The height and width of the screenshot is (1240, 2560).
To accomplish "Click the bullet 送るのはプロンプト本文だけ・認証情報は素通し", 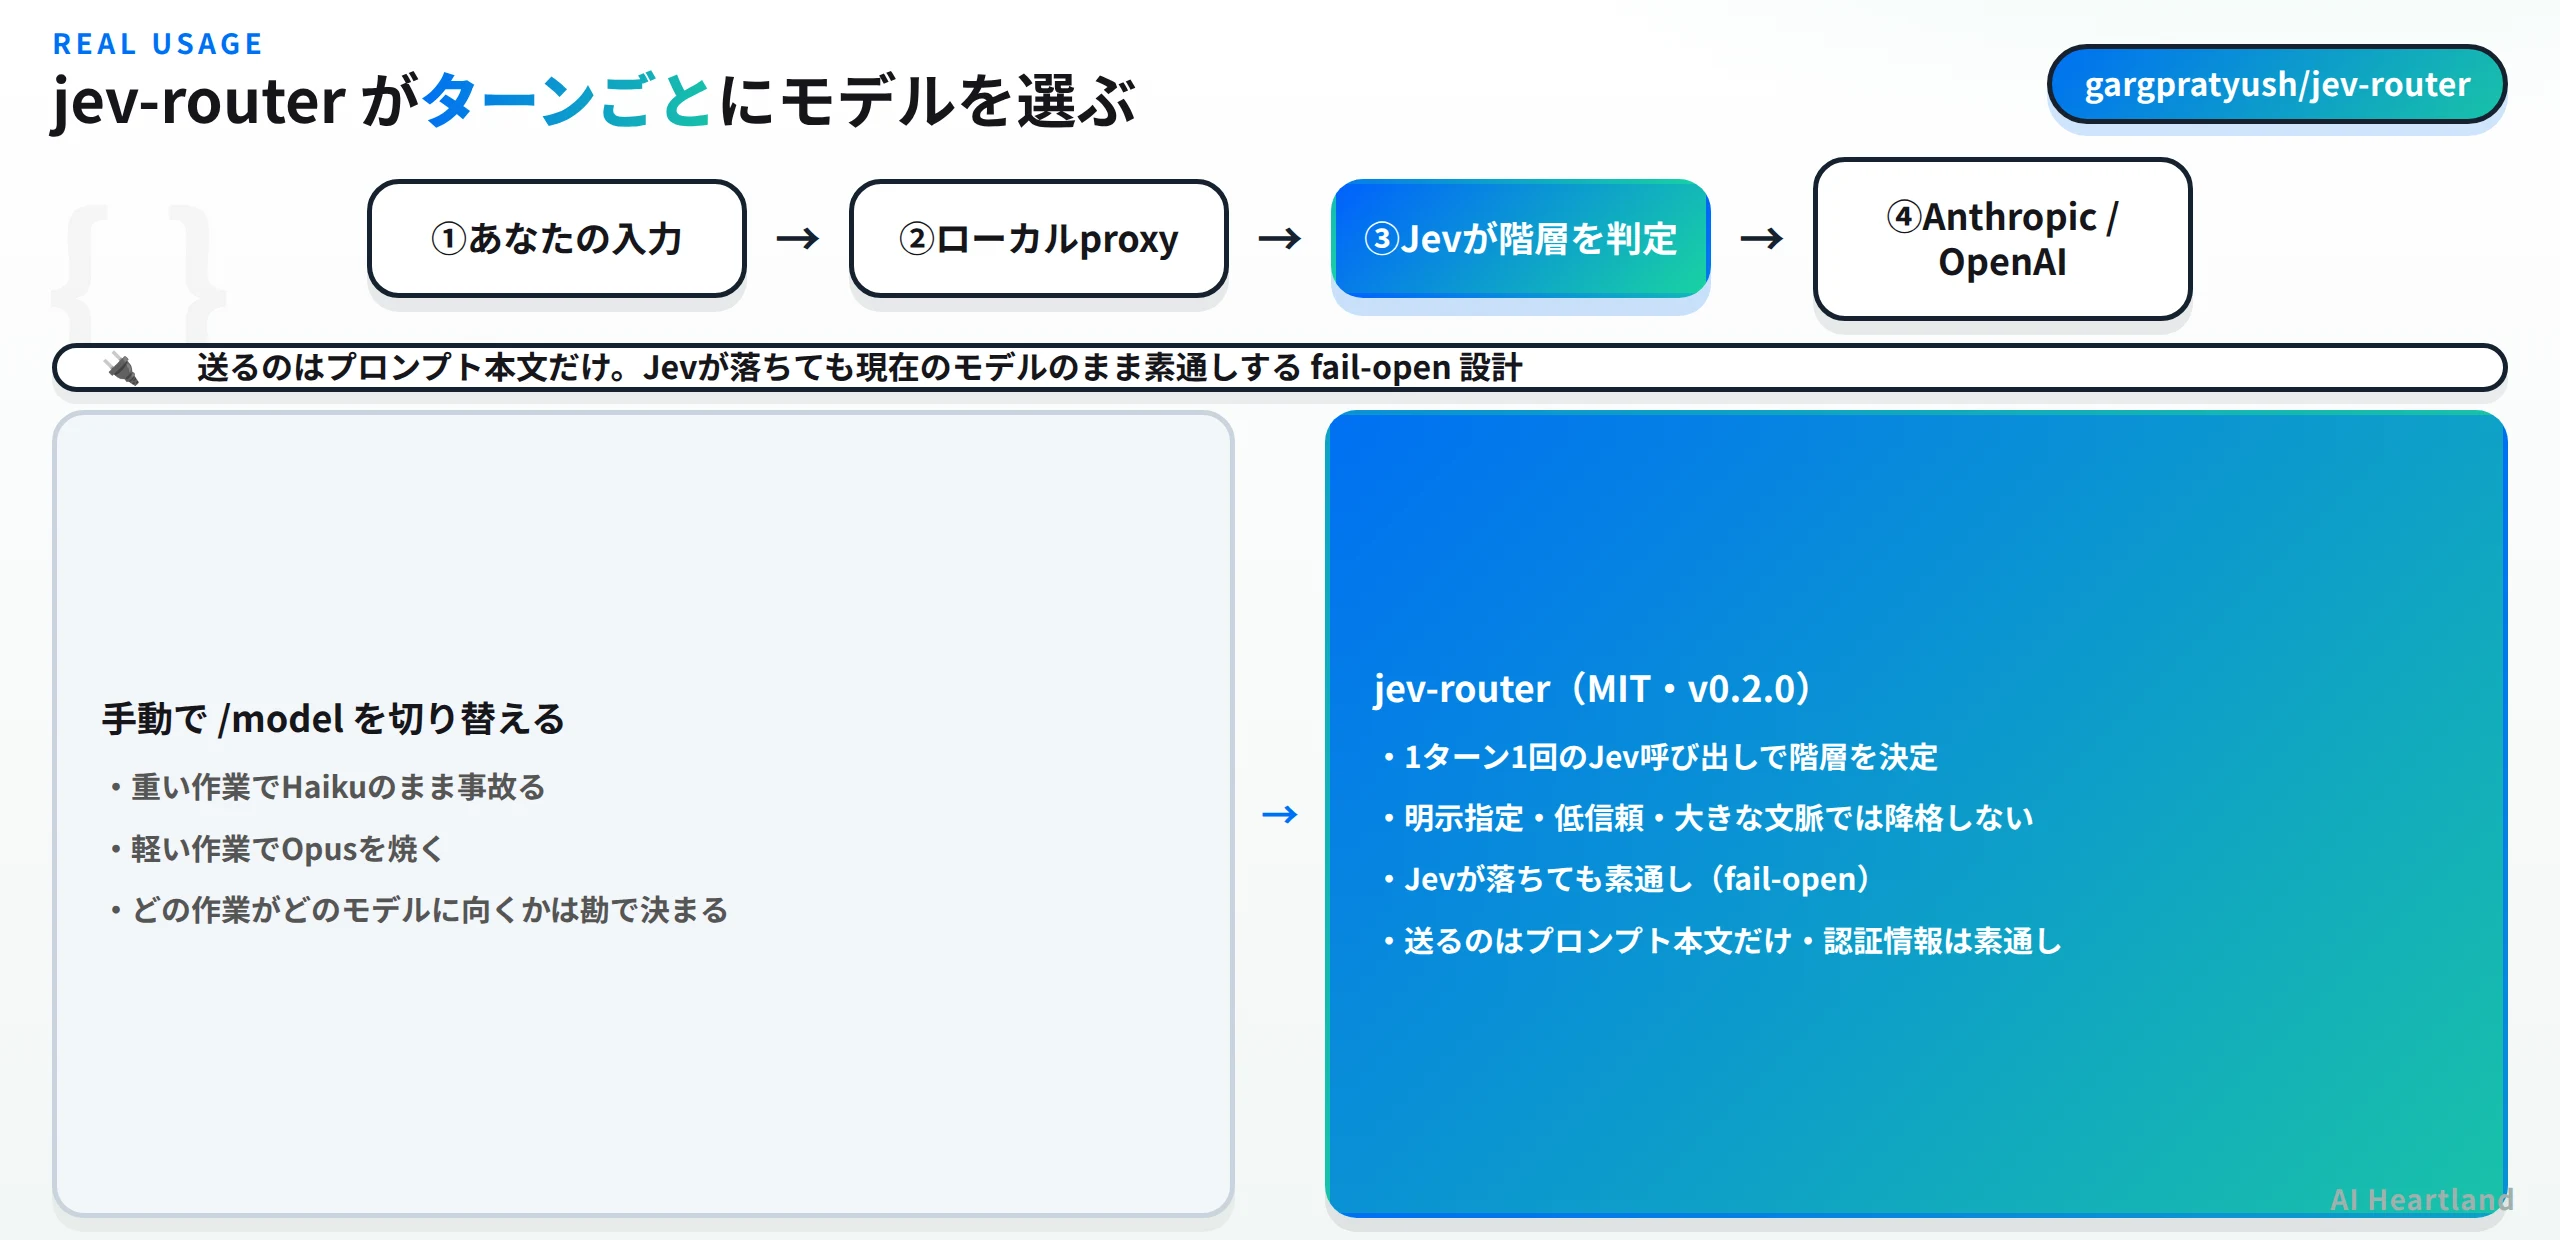I will tap(1722, 941).
